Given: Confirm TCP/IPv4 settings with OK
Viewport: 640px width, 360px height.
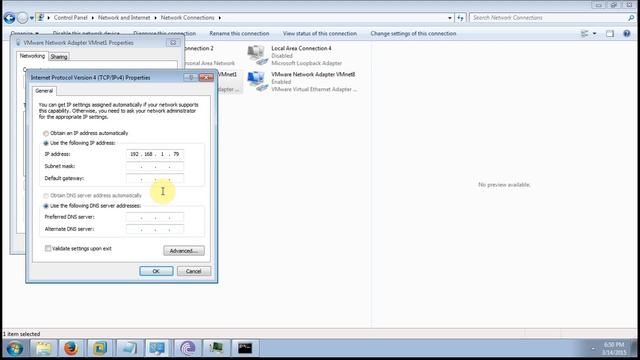Looking at the screenshot, I should (x=156, y=271).
